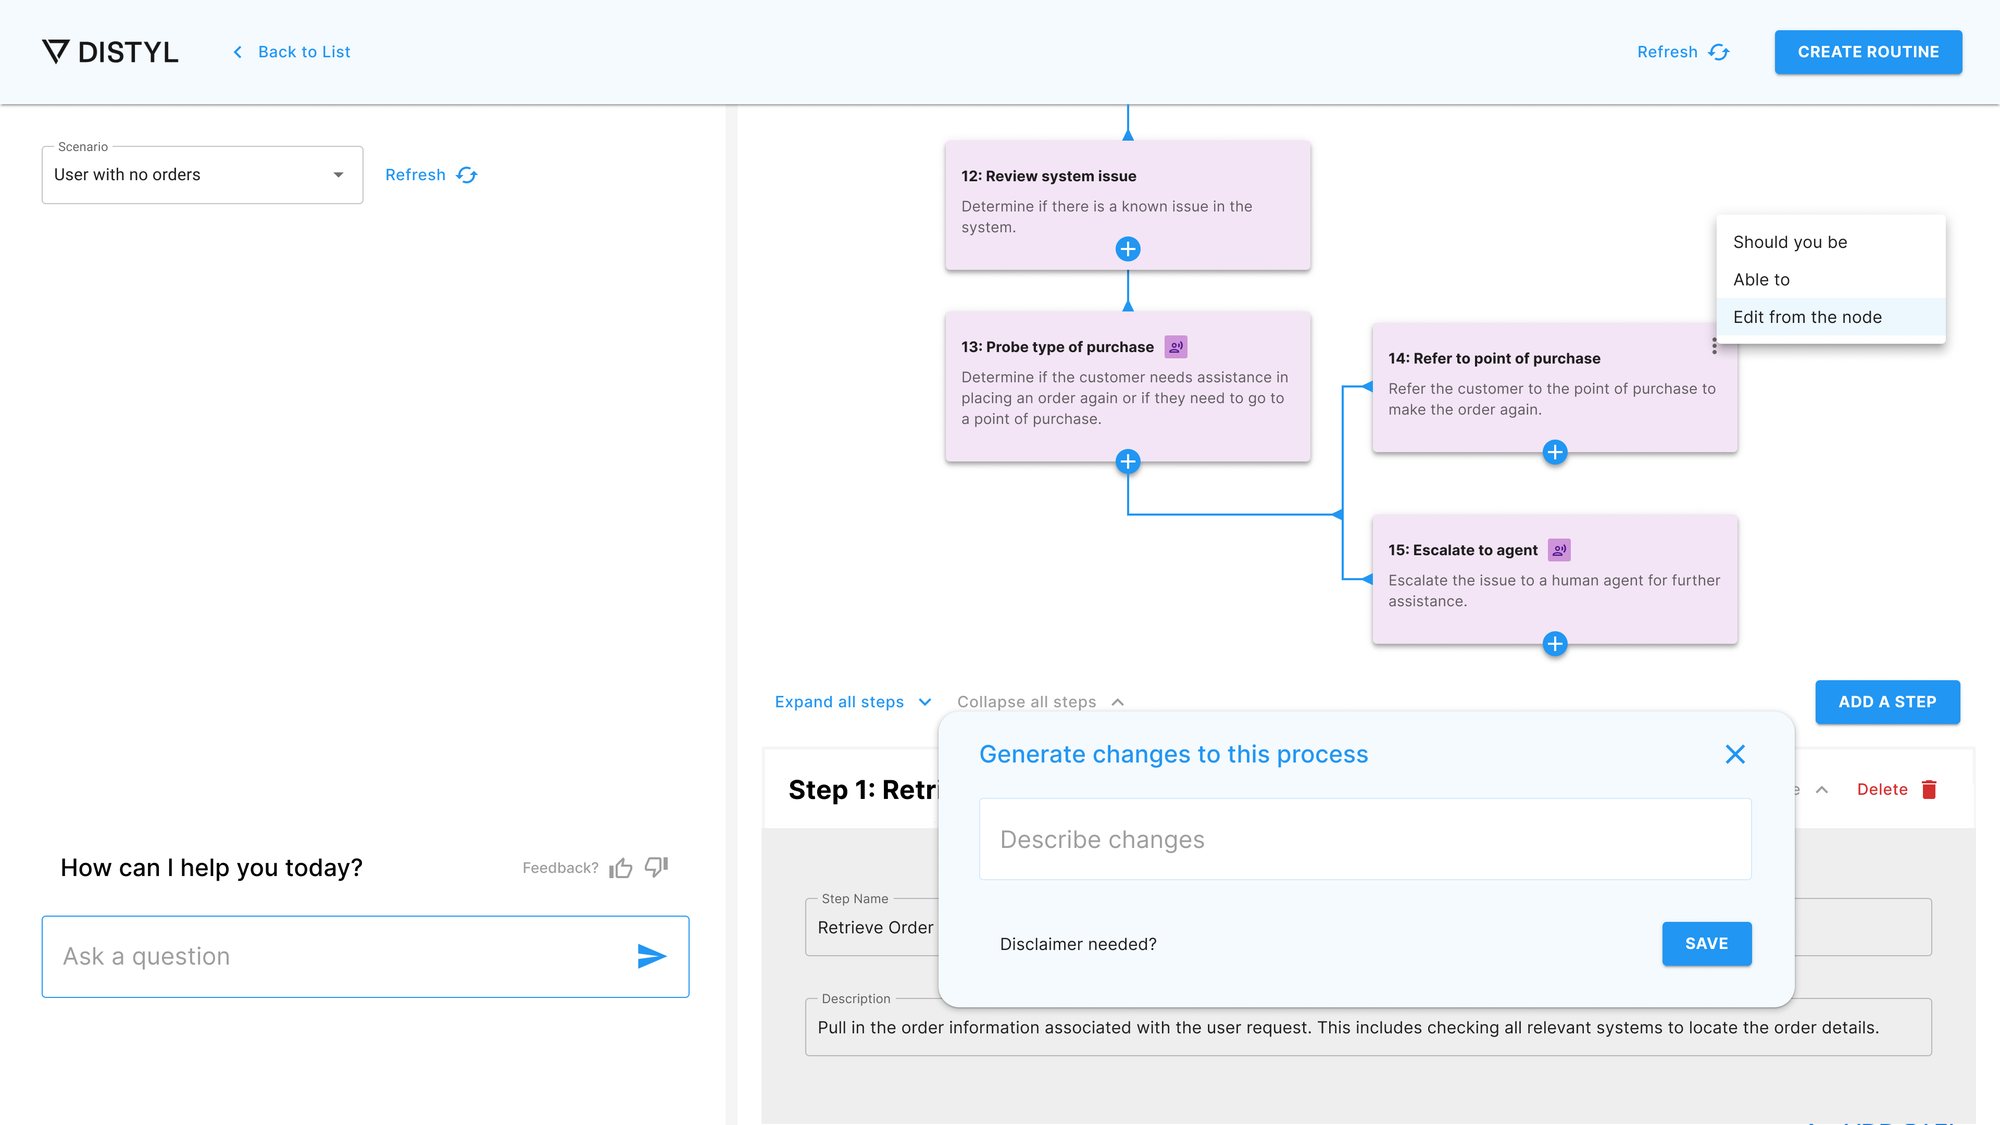Click the red trash icon next to Delete
This screenshot has width=2000, height=1125.
pos(1929,789)
